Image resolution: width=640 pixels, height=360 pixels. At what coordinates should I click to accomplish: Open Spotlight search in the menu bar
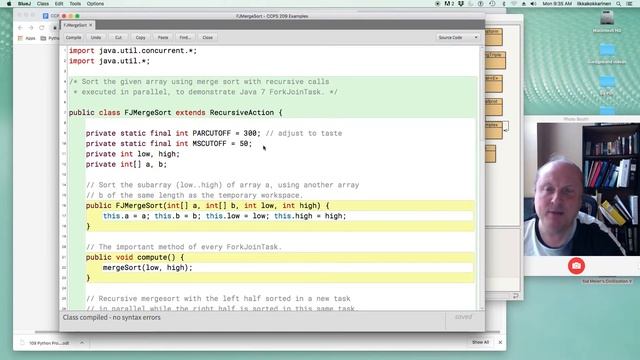pos(619,4)
